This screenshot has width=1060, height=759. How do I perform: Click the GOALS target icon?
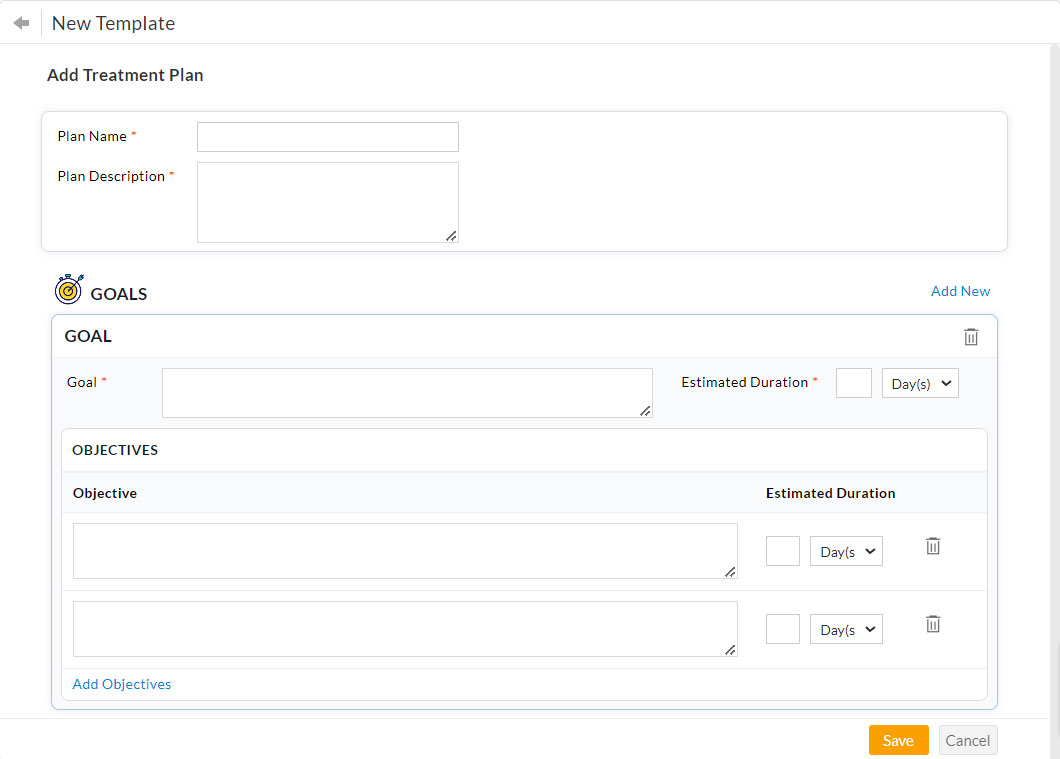(69, 288)
